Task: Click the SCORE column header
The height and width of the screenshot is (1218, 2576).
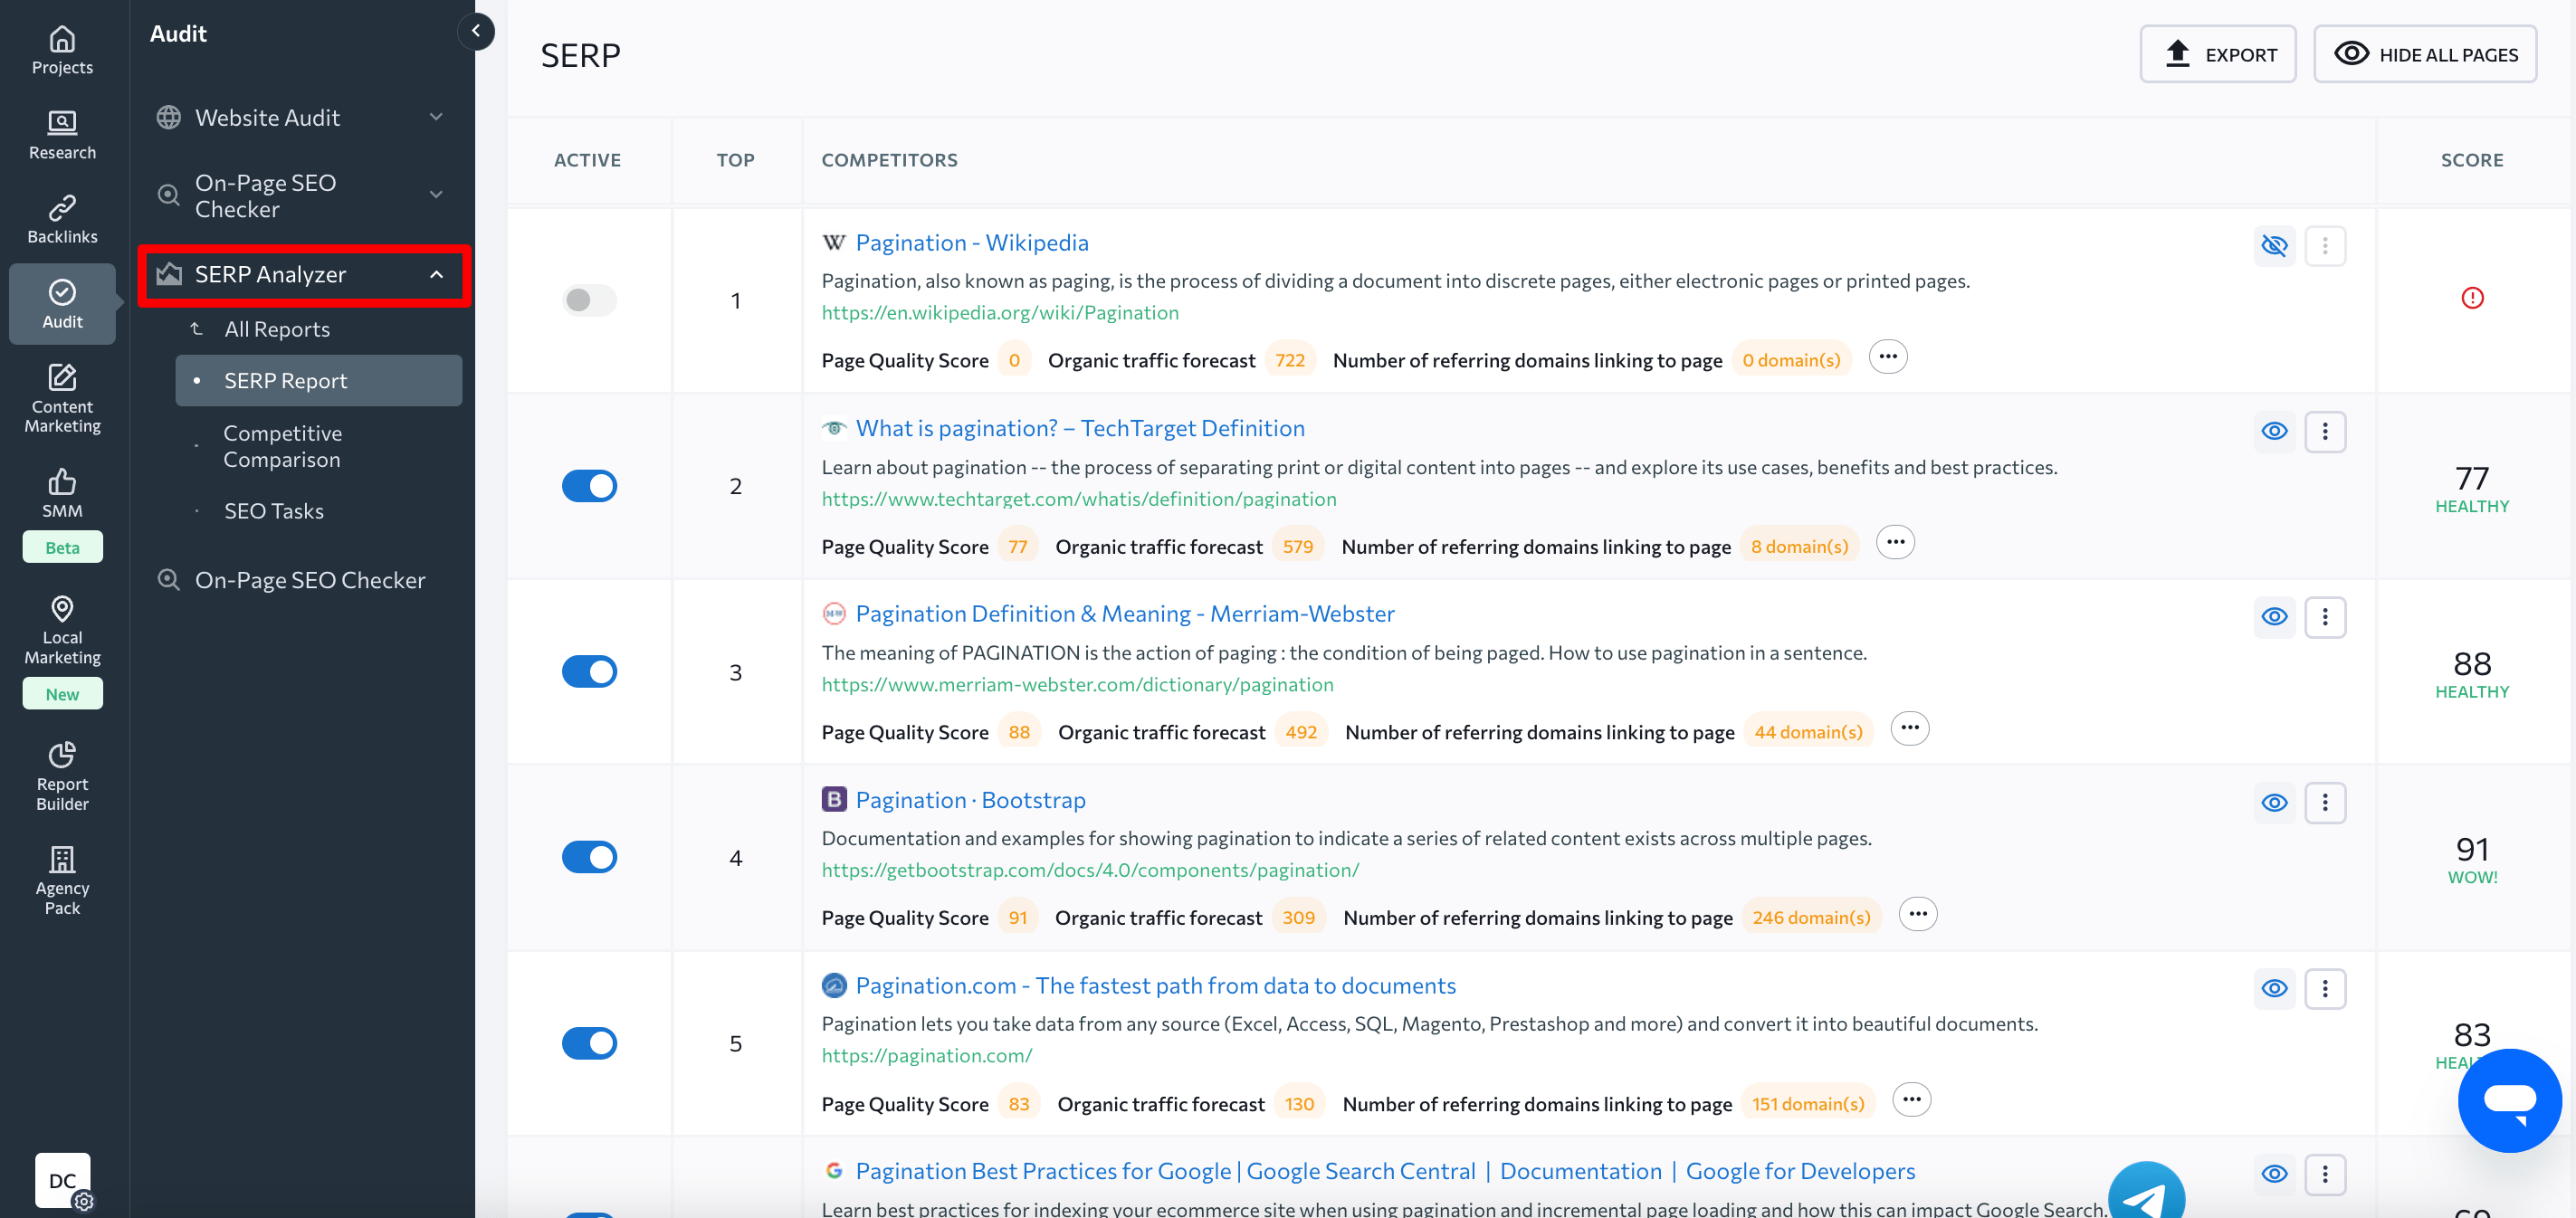Action: tap(2472, 160)
